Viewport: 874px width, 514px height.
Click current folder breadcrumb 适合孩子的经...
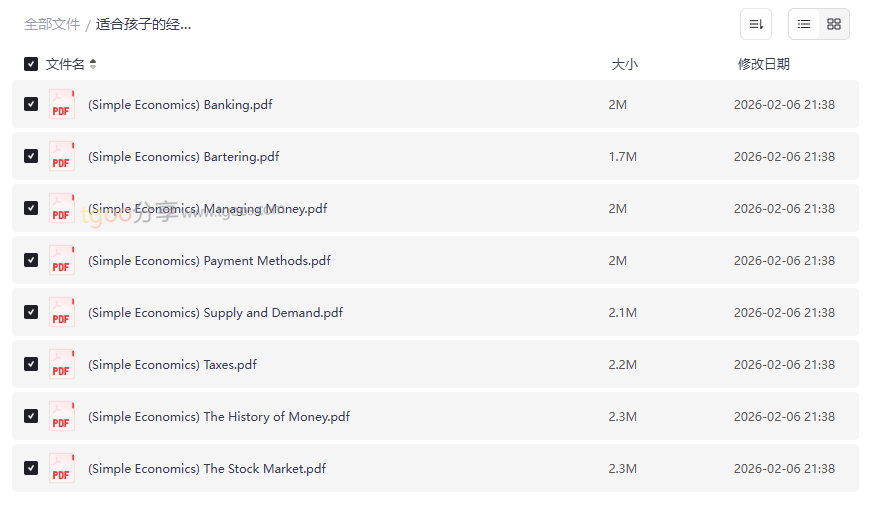click(143, 24)
